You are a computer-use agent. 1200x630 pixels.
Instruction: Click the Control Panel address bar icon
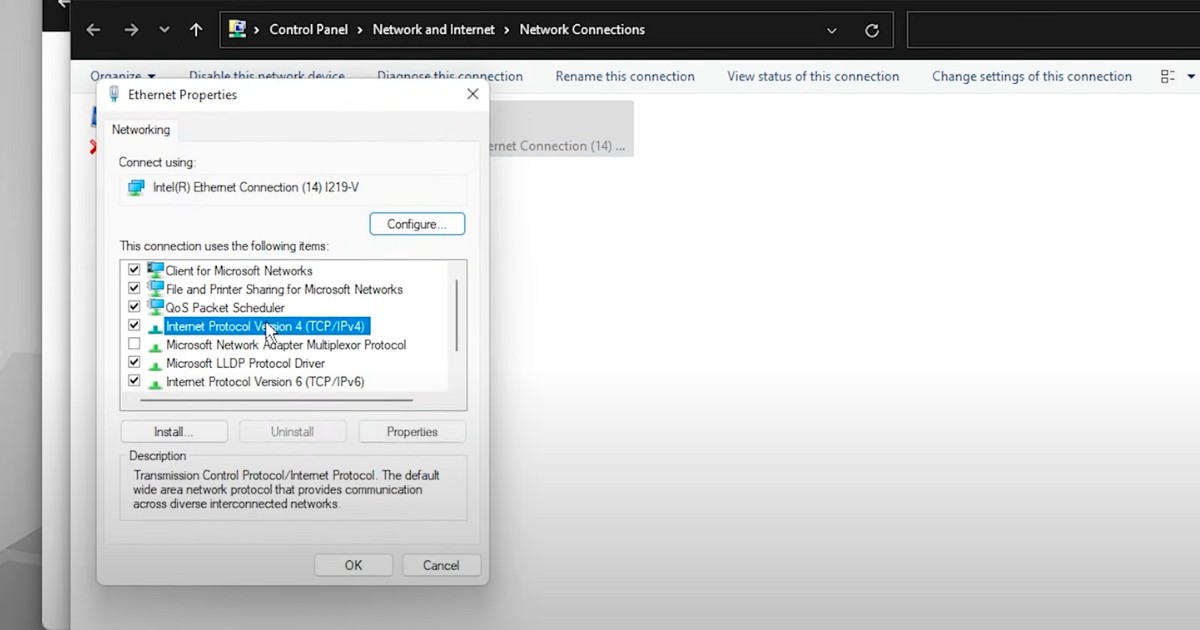coord(237,30)
